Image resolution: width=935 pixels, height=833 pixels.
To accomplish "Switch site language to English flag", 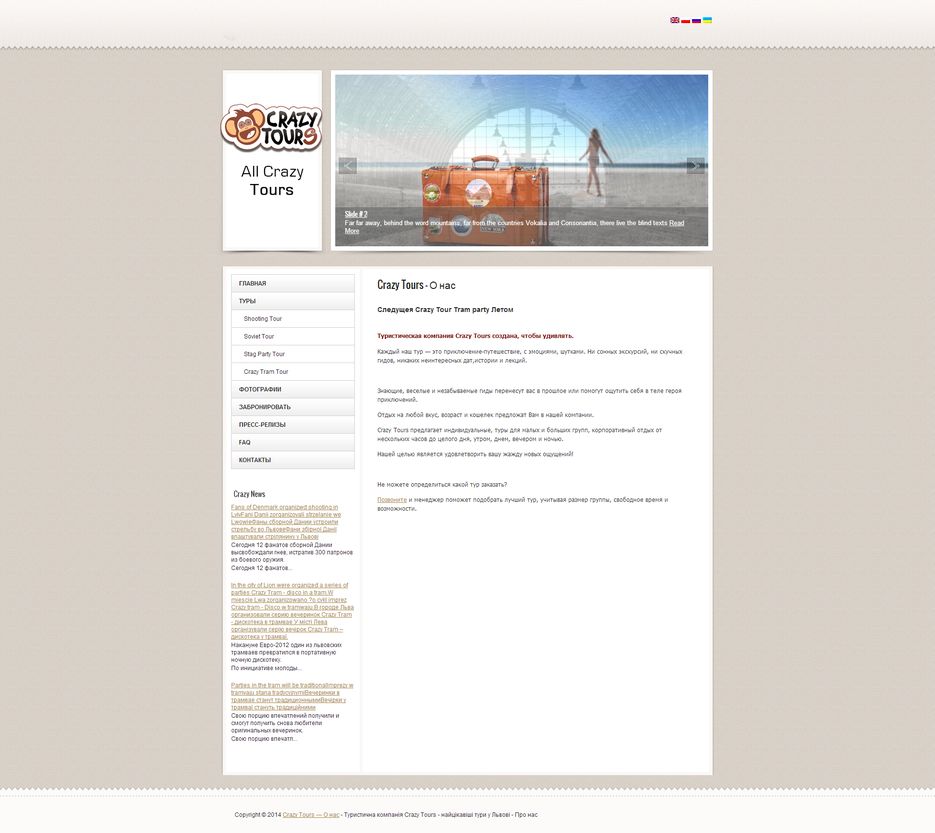I will point(674,20).
